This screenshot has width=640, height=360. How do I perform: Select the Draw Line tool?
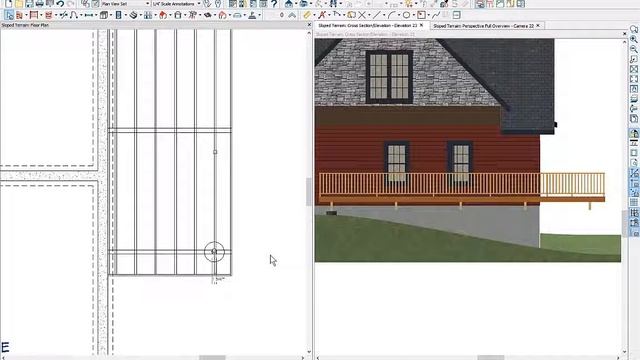point(376,16)
